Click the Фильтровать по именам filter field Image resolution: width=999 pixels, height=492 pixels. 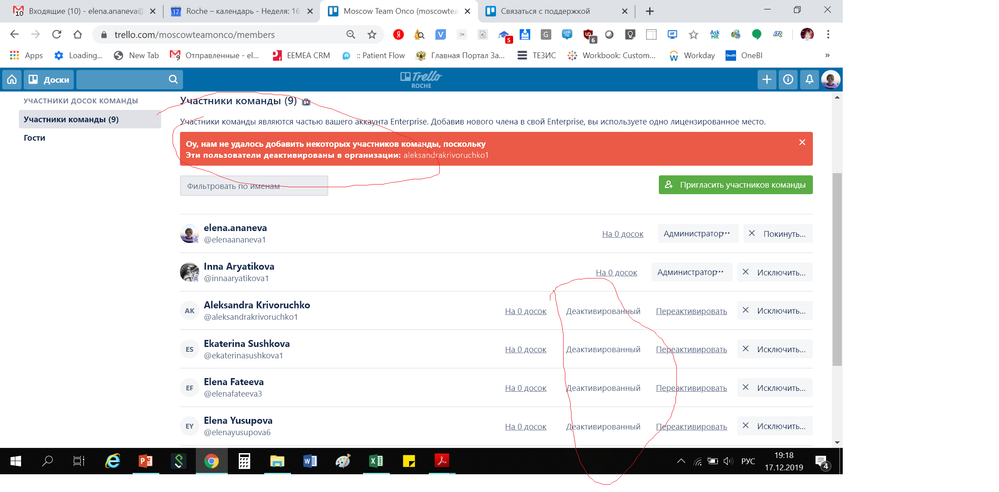coord(254,186)
